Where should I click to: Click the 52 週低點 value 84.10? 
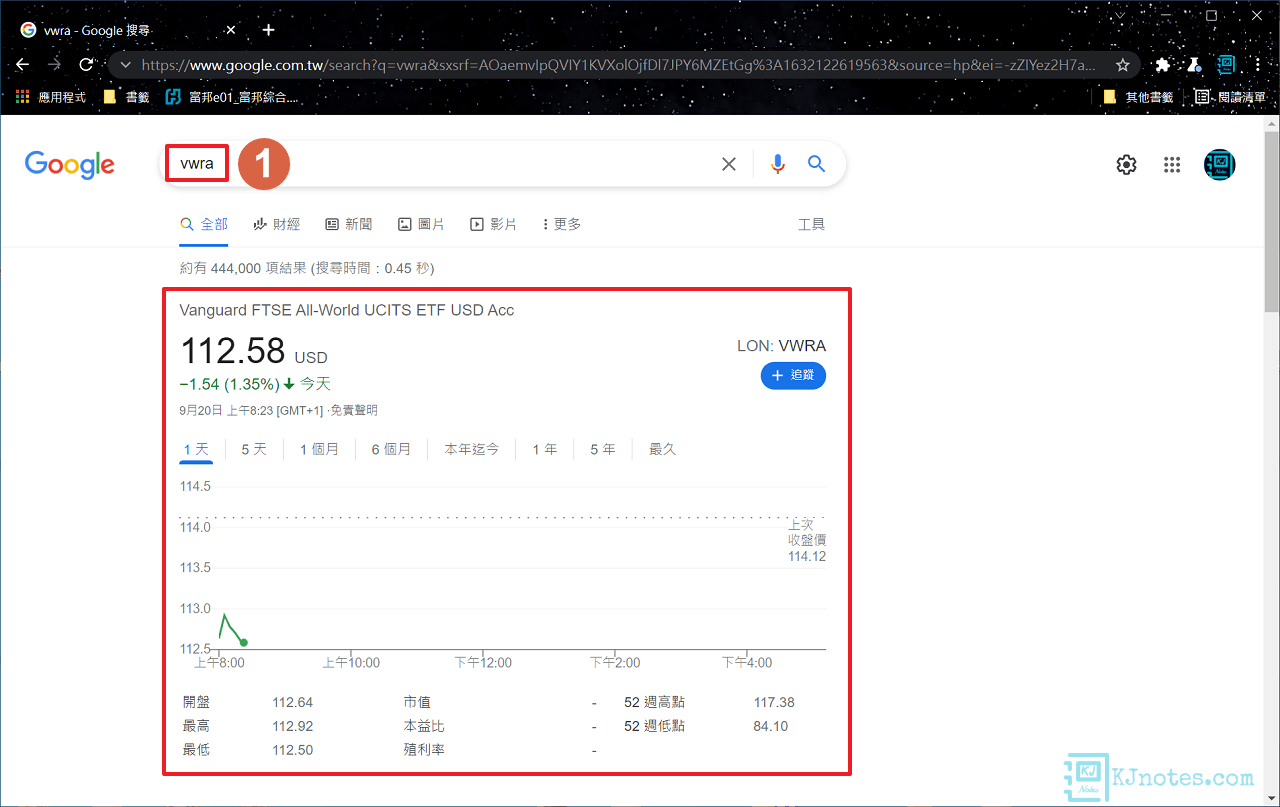click(x=771, y=727)
